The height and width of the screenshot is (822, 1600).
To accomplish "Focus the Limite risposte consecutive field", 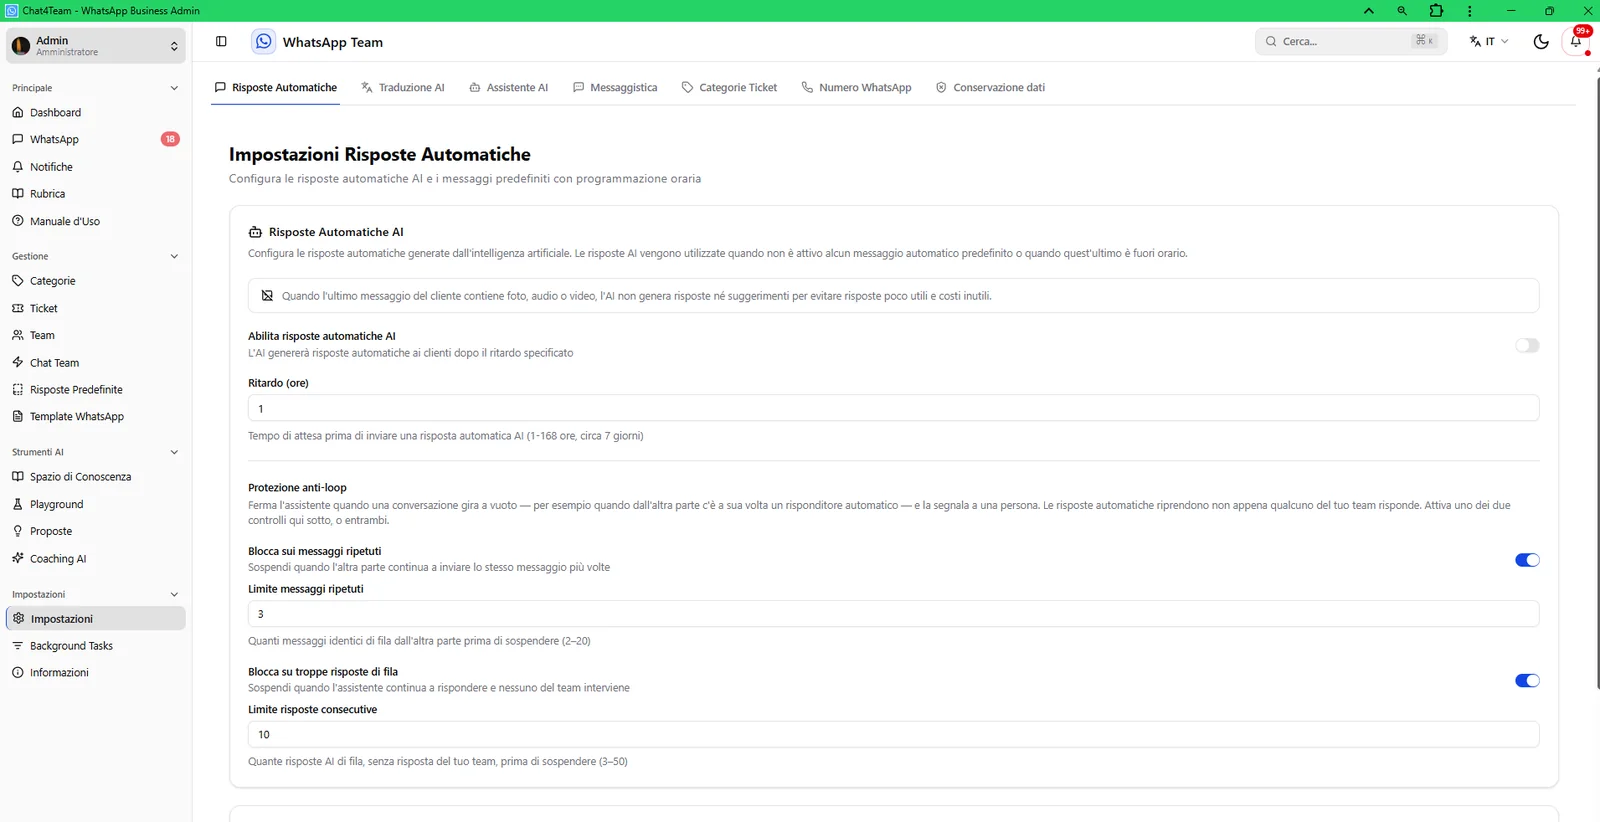I will 893,734.
